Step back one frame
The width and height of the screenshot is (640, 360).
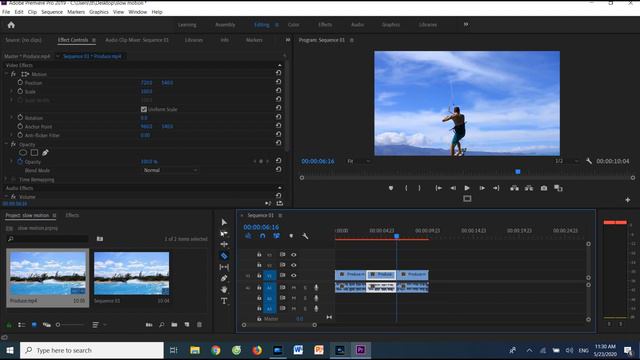point(453,188)
